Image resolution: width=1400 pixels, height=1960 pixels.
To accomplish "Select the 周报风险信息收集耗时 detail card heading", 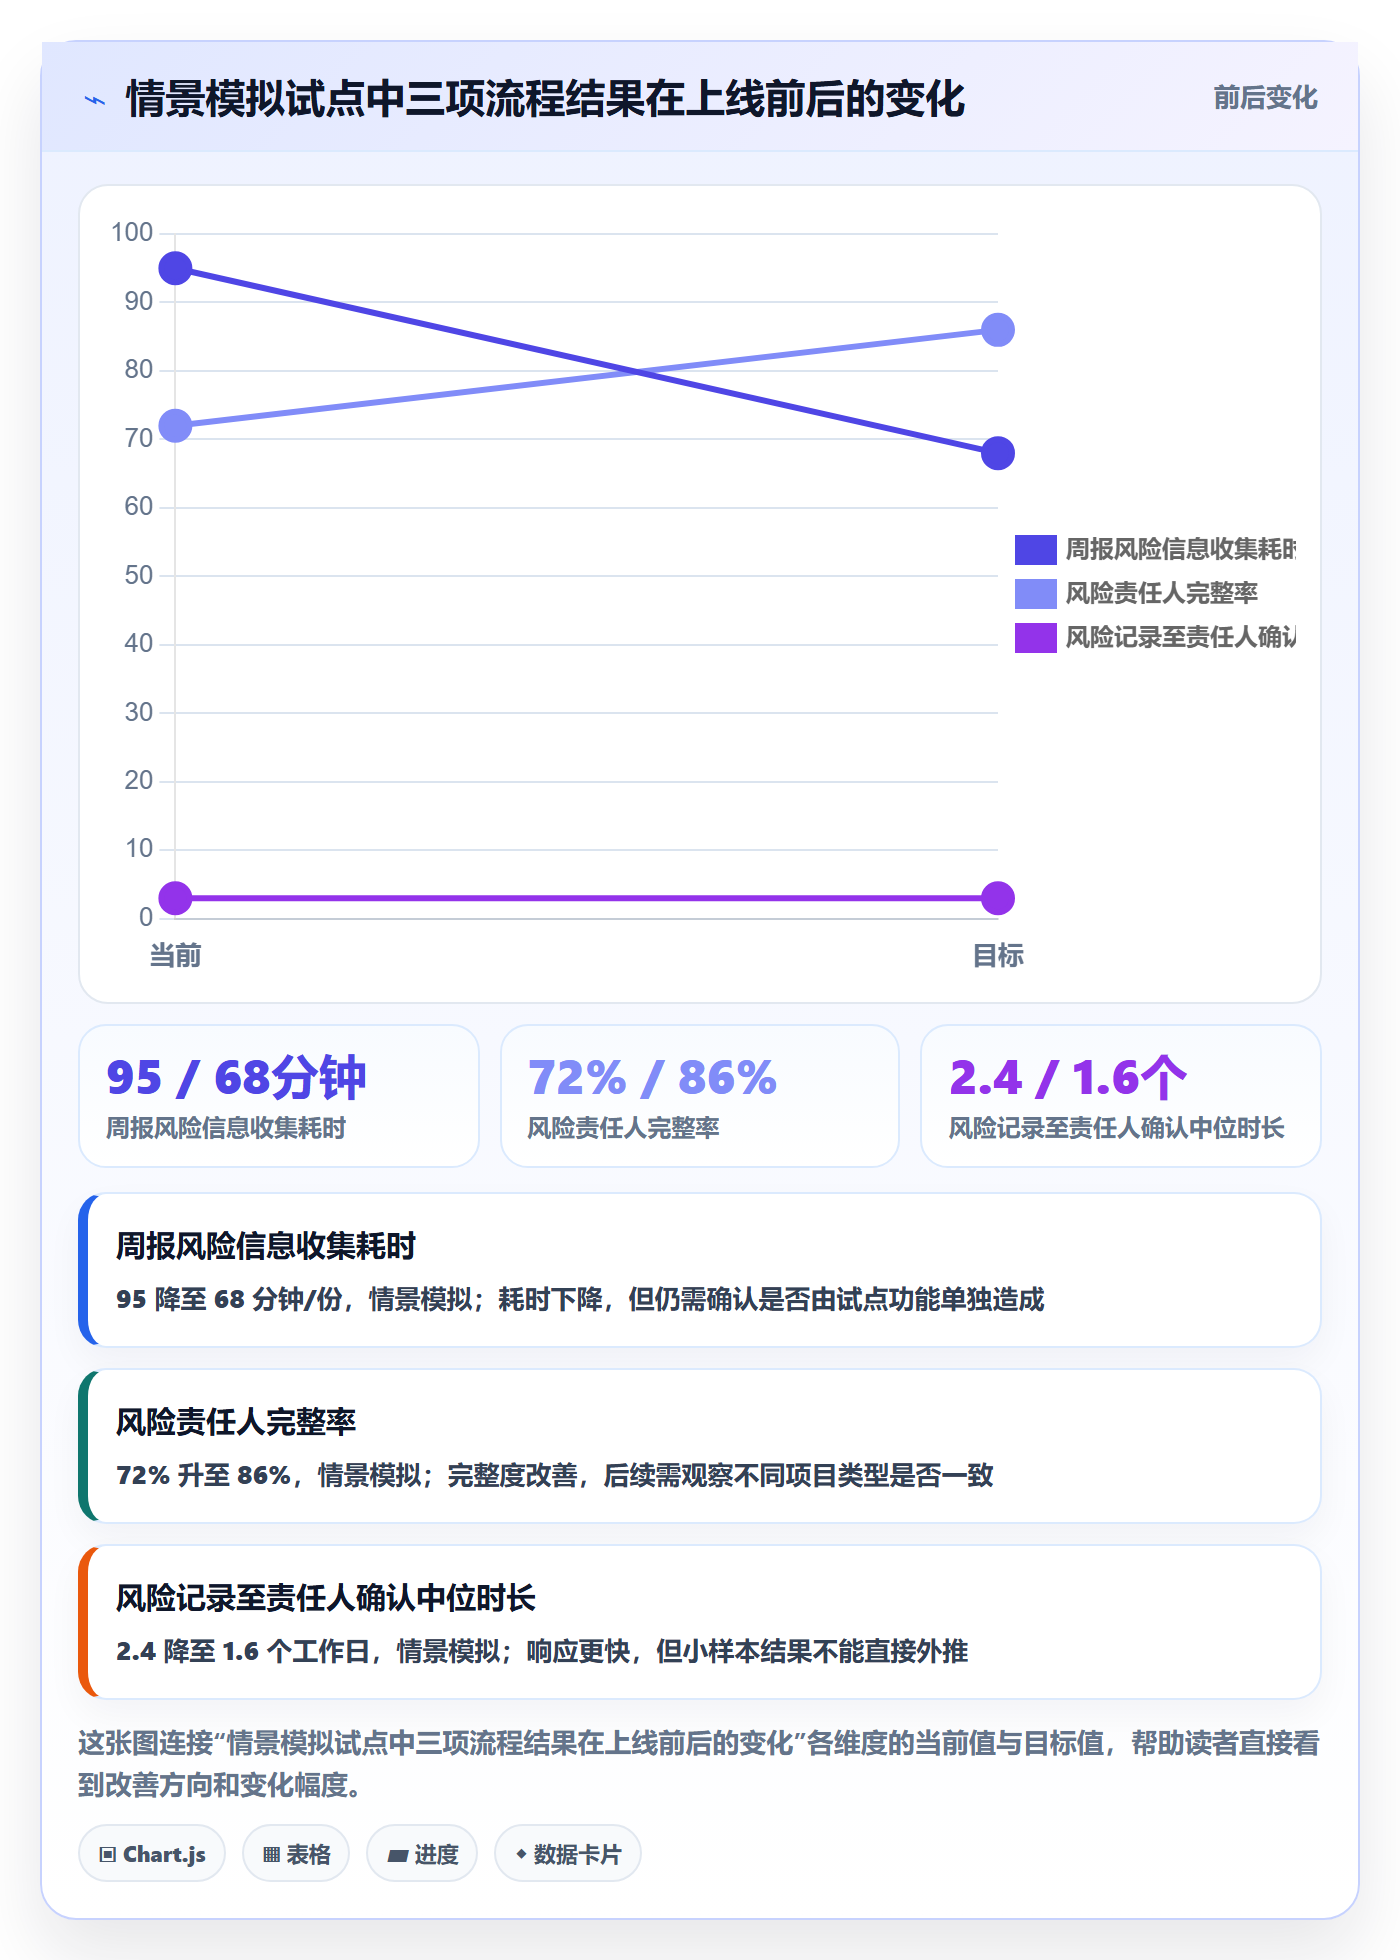I will (x=266, y=1246).
